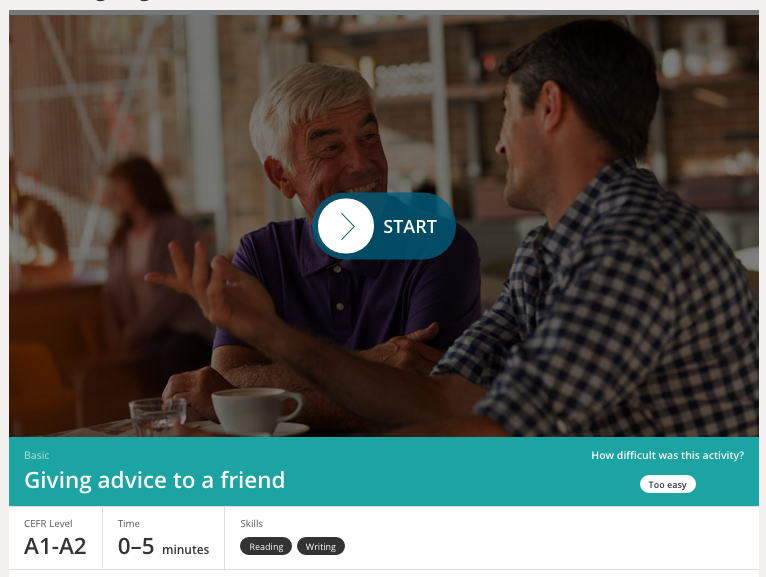Click the 0–5 minutes time value
This screenshot has width=766, height=577.
(163, 546)
